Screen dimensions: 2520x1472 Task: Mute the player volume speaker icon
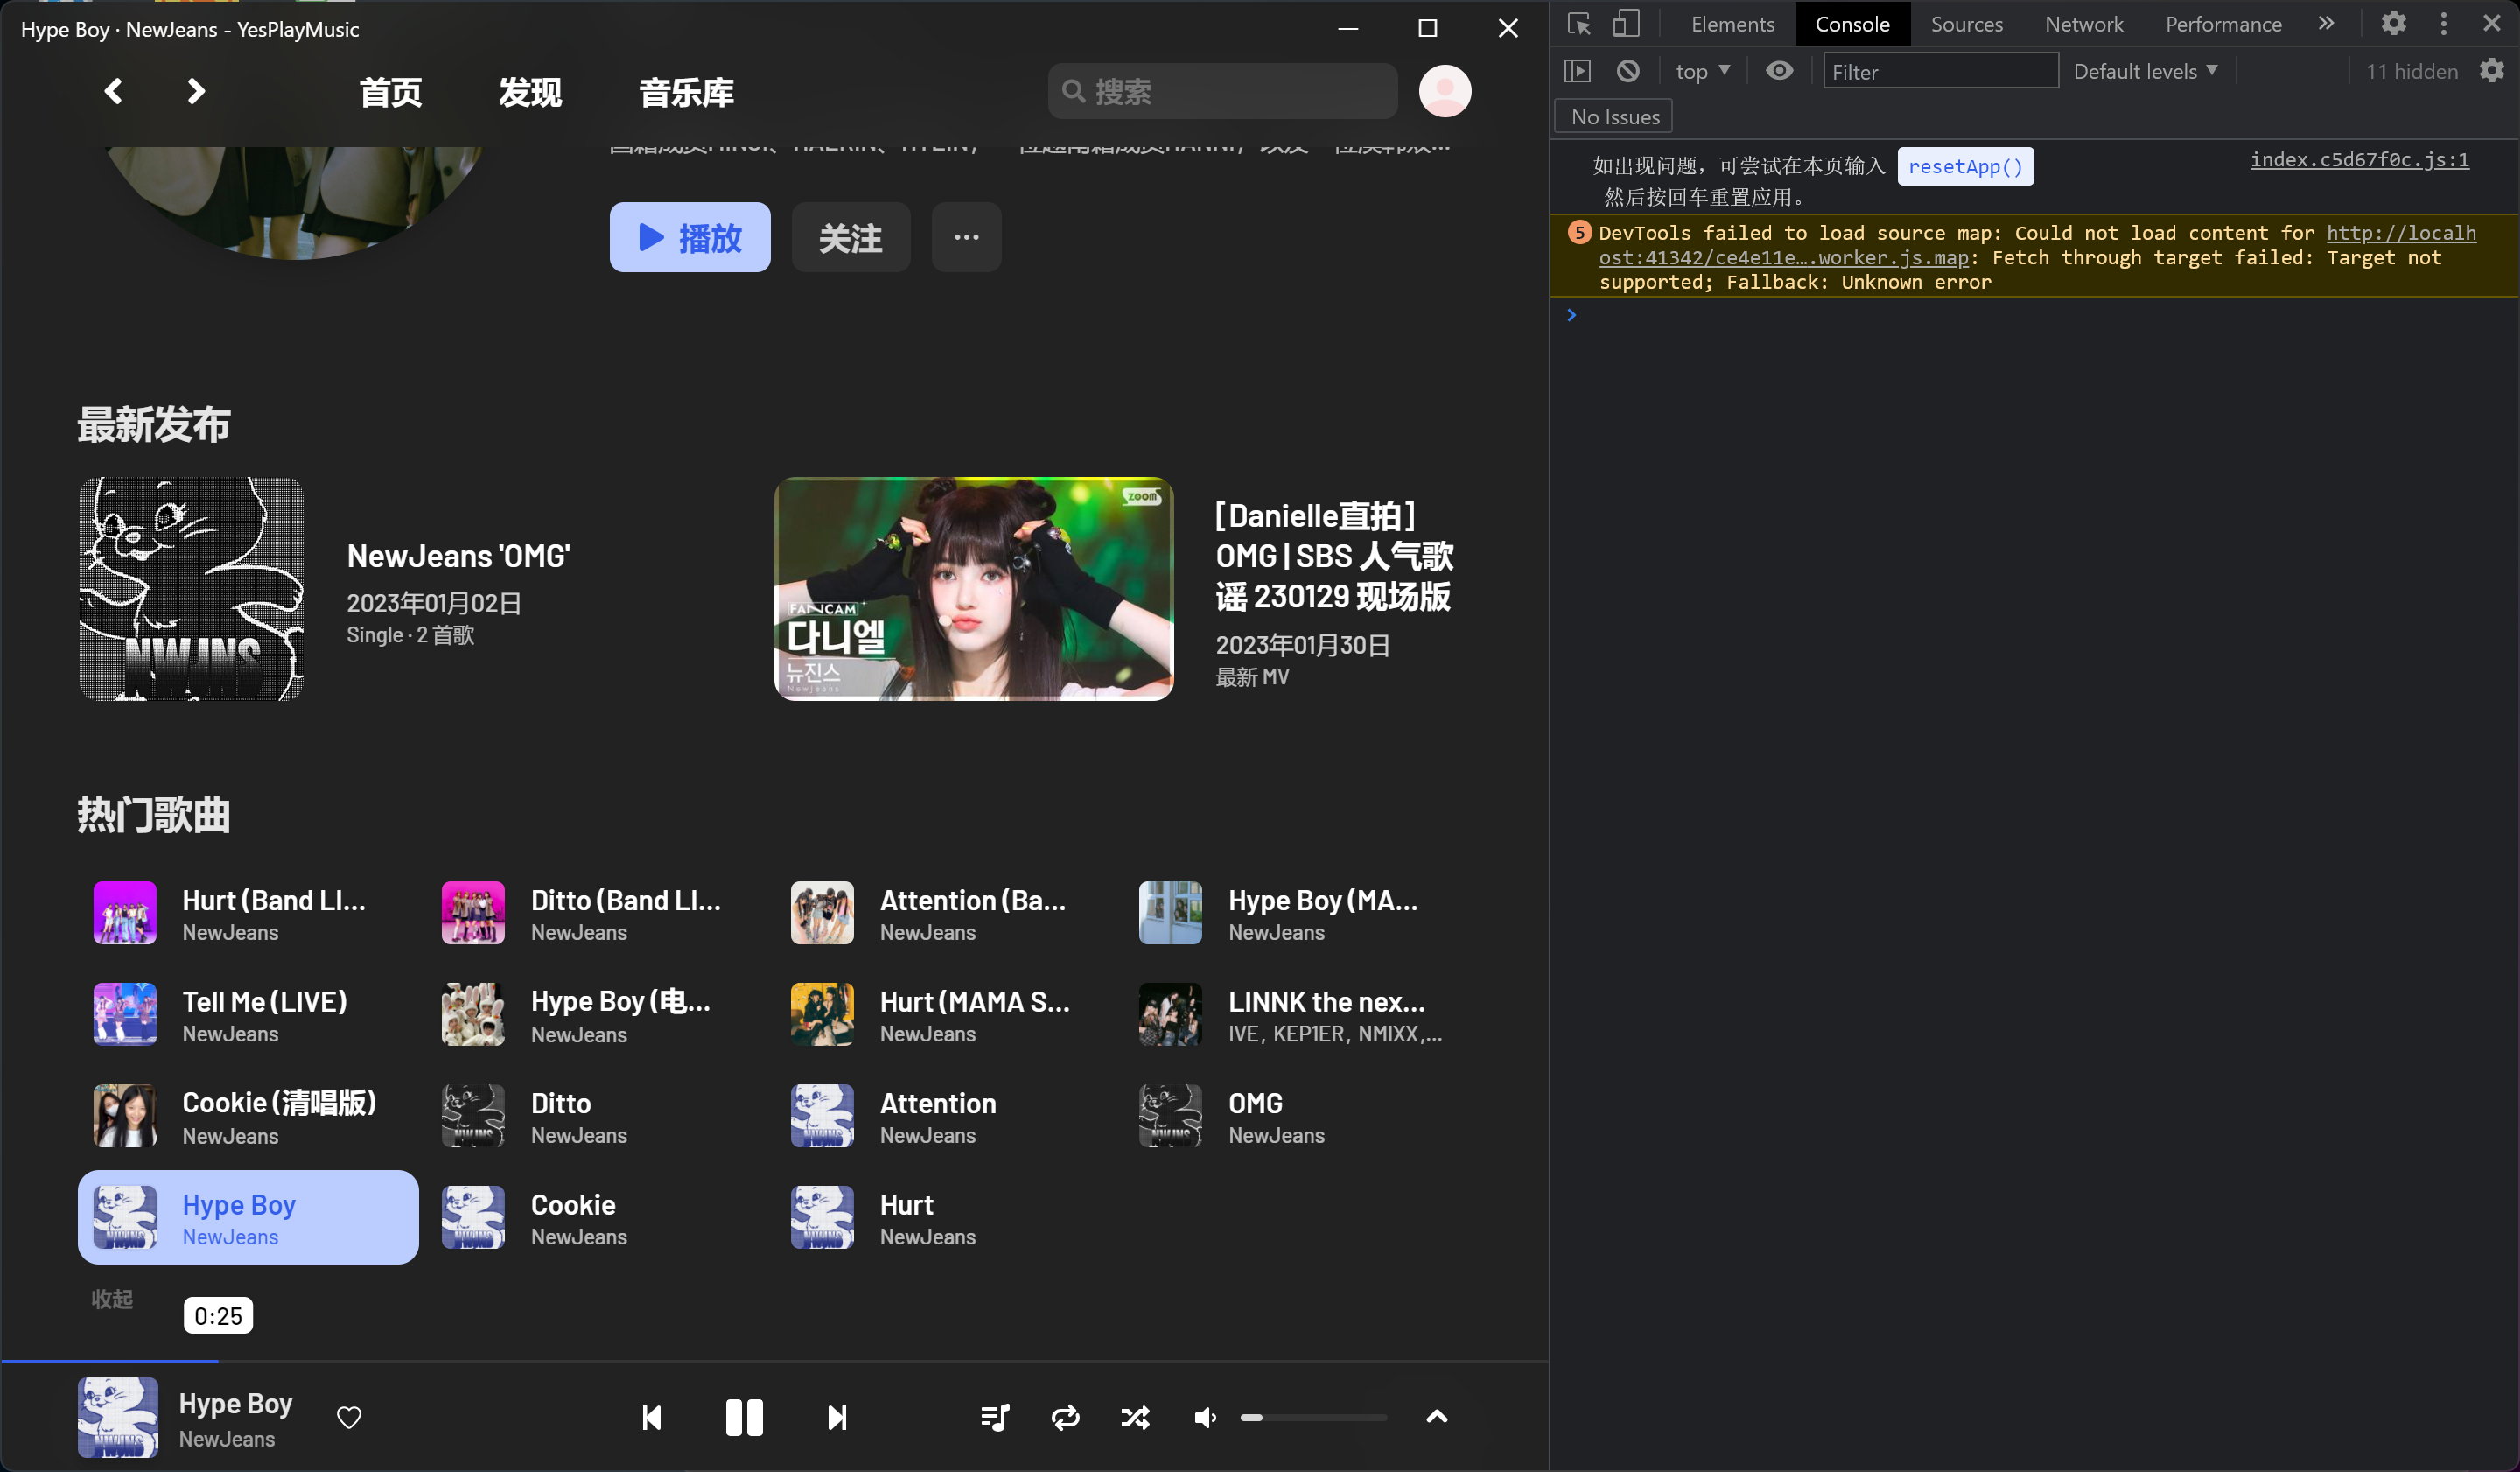pyautogui.click(x=1205, y=1417)
